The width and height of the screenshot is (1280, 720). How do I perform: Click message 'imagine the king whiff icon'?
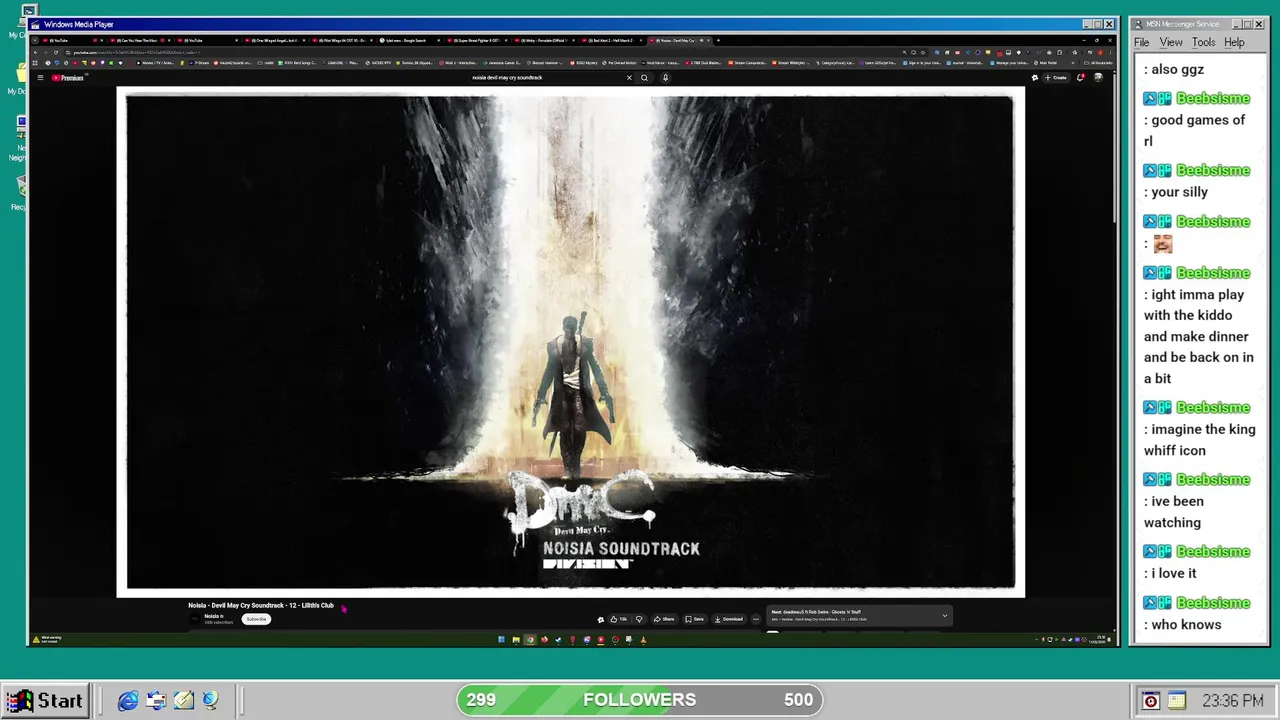coord(1199,440)
